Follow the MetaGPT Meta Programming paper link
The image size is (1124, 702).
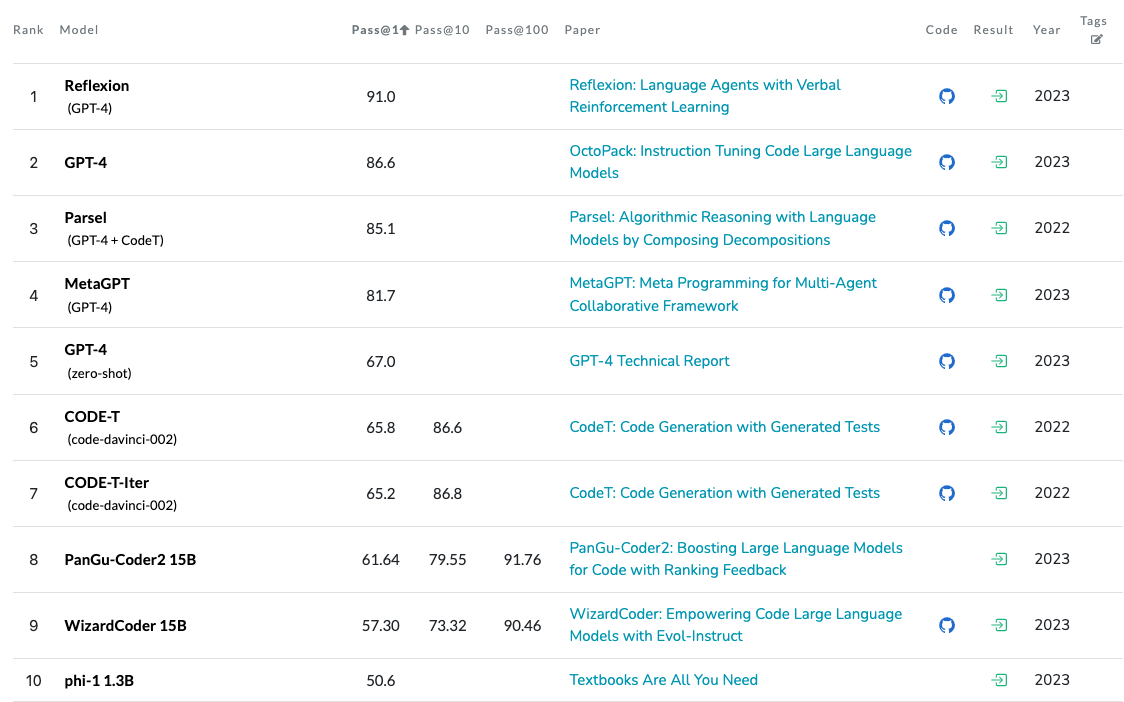(723, 295)
